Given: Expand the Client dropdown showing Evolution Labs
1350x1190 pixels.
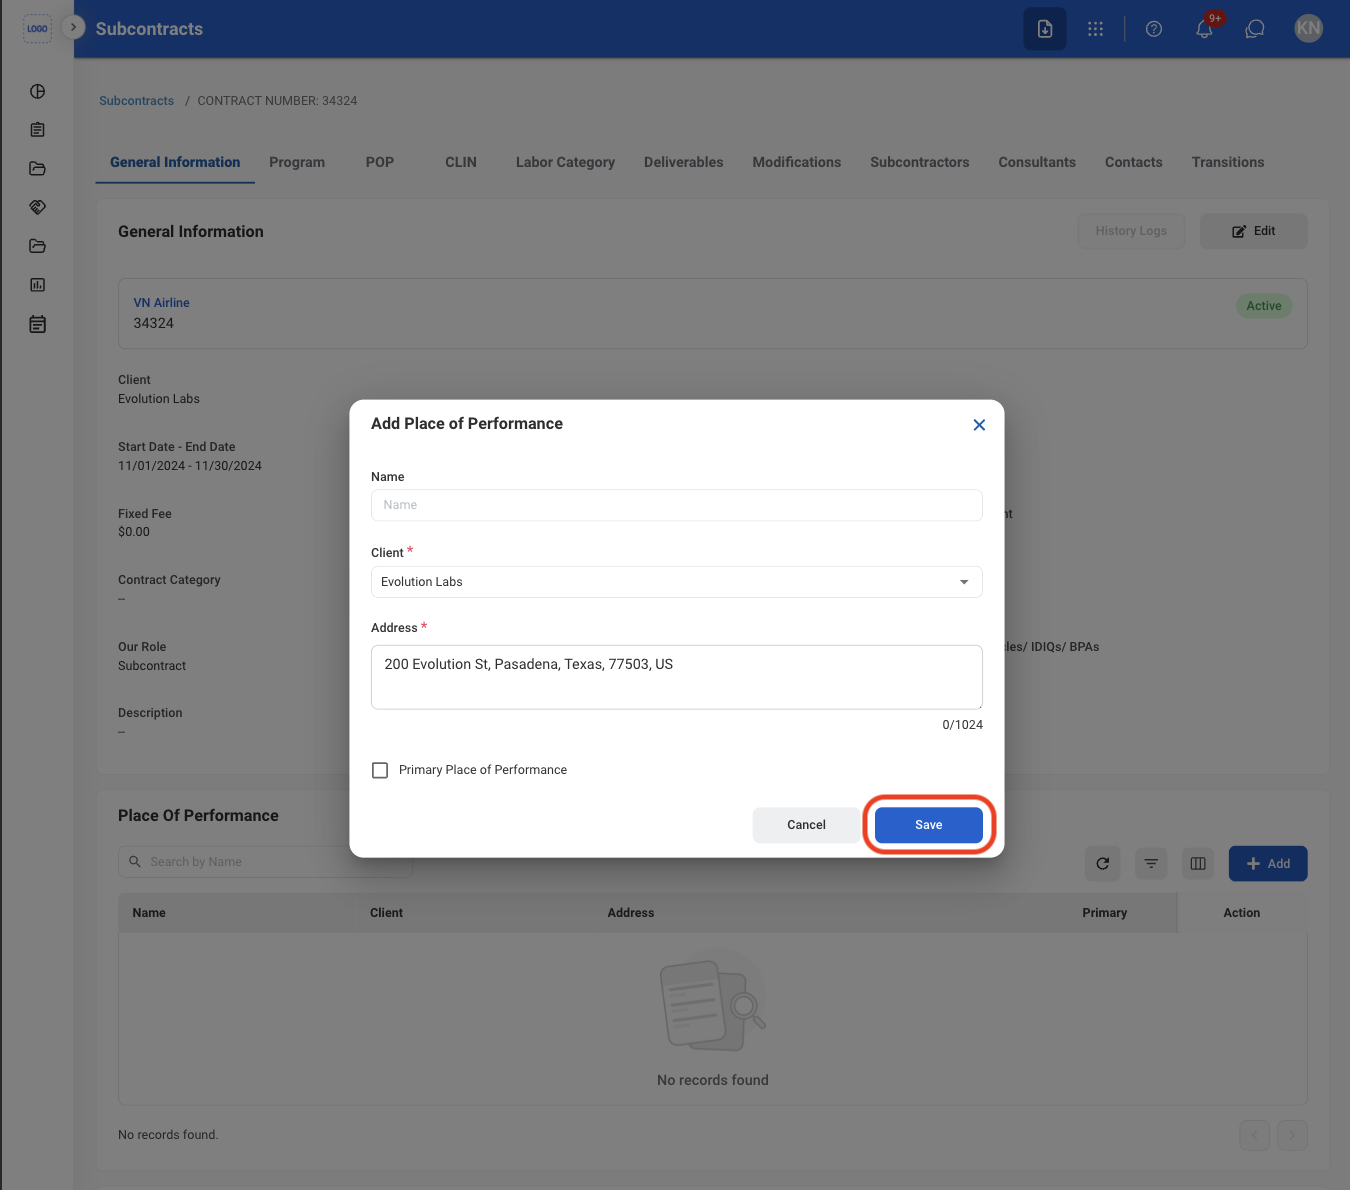Looking at the screenshot, I should click(x=676, y=582).
